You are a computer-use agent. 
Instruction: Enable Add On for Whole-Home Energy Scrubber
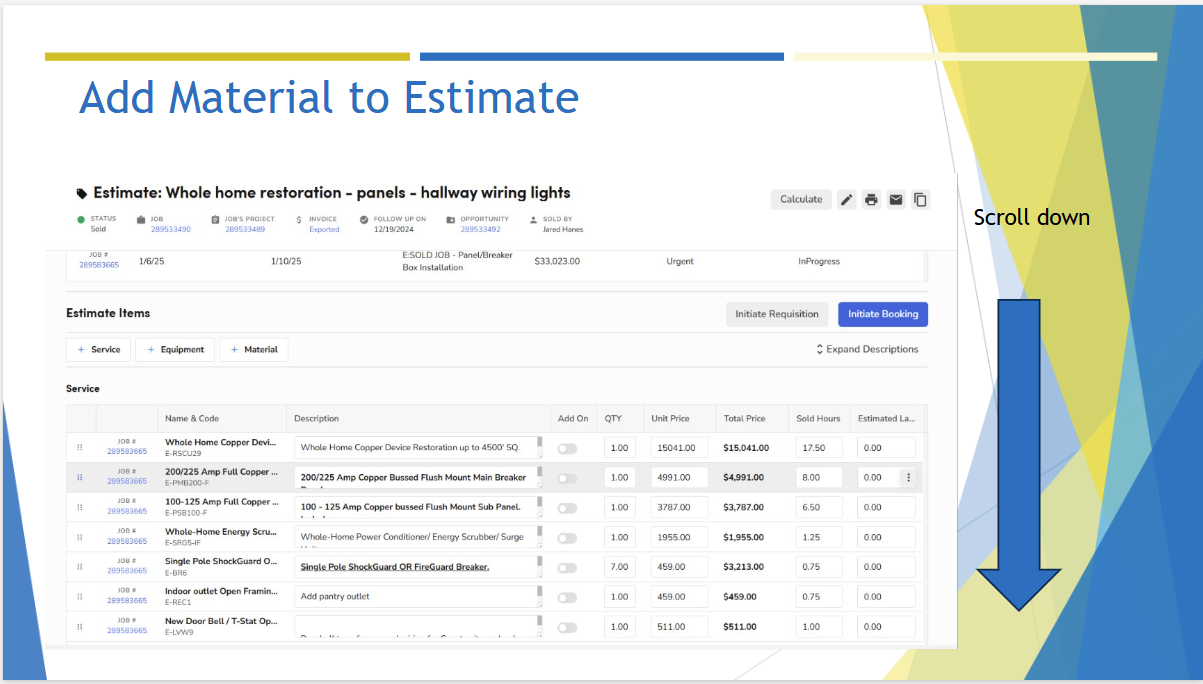coord(567,538)
